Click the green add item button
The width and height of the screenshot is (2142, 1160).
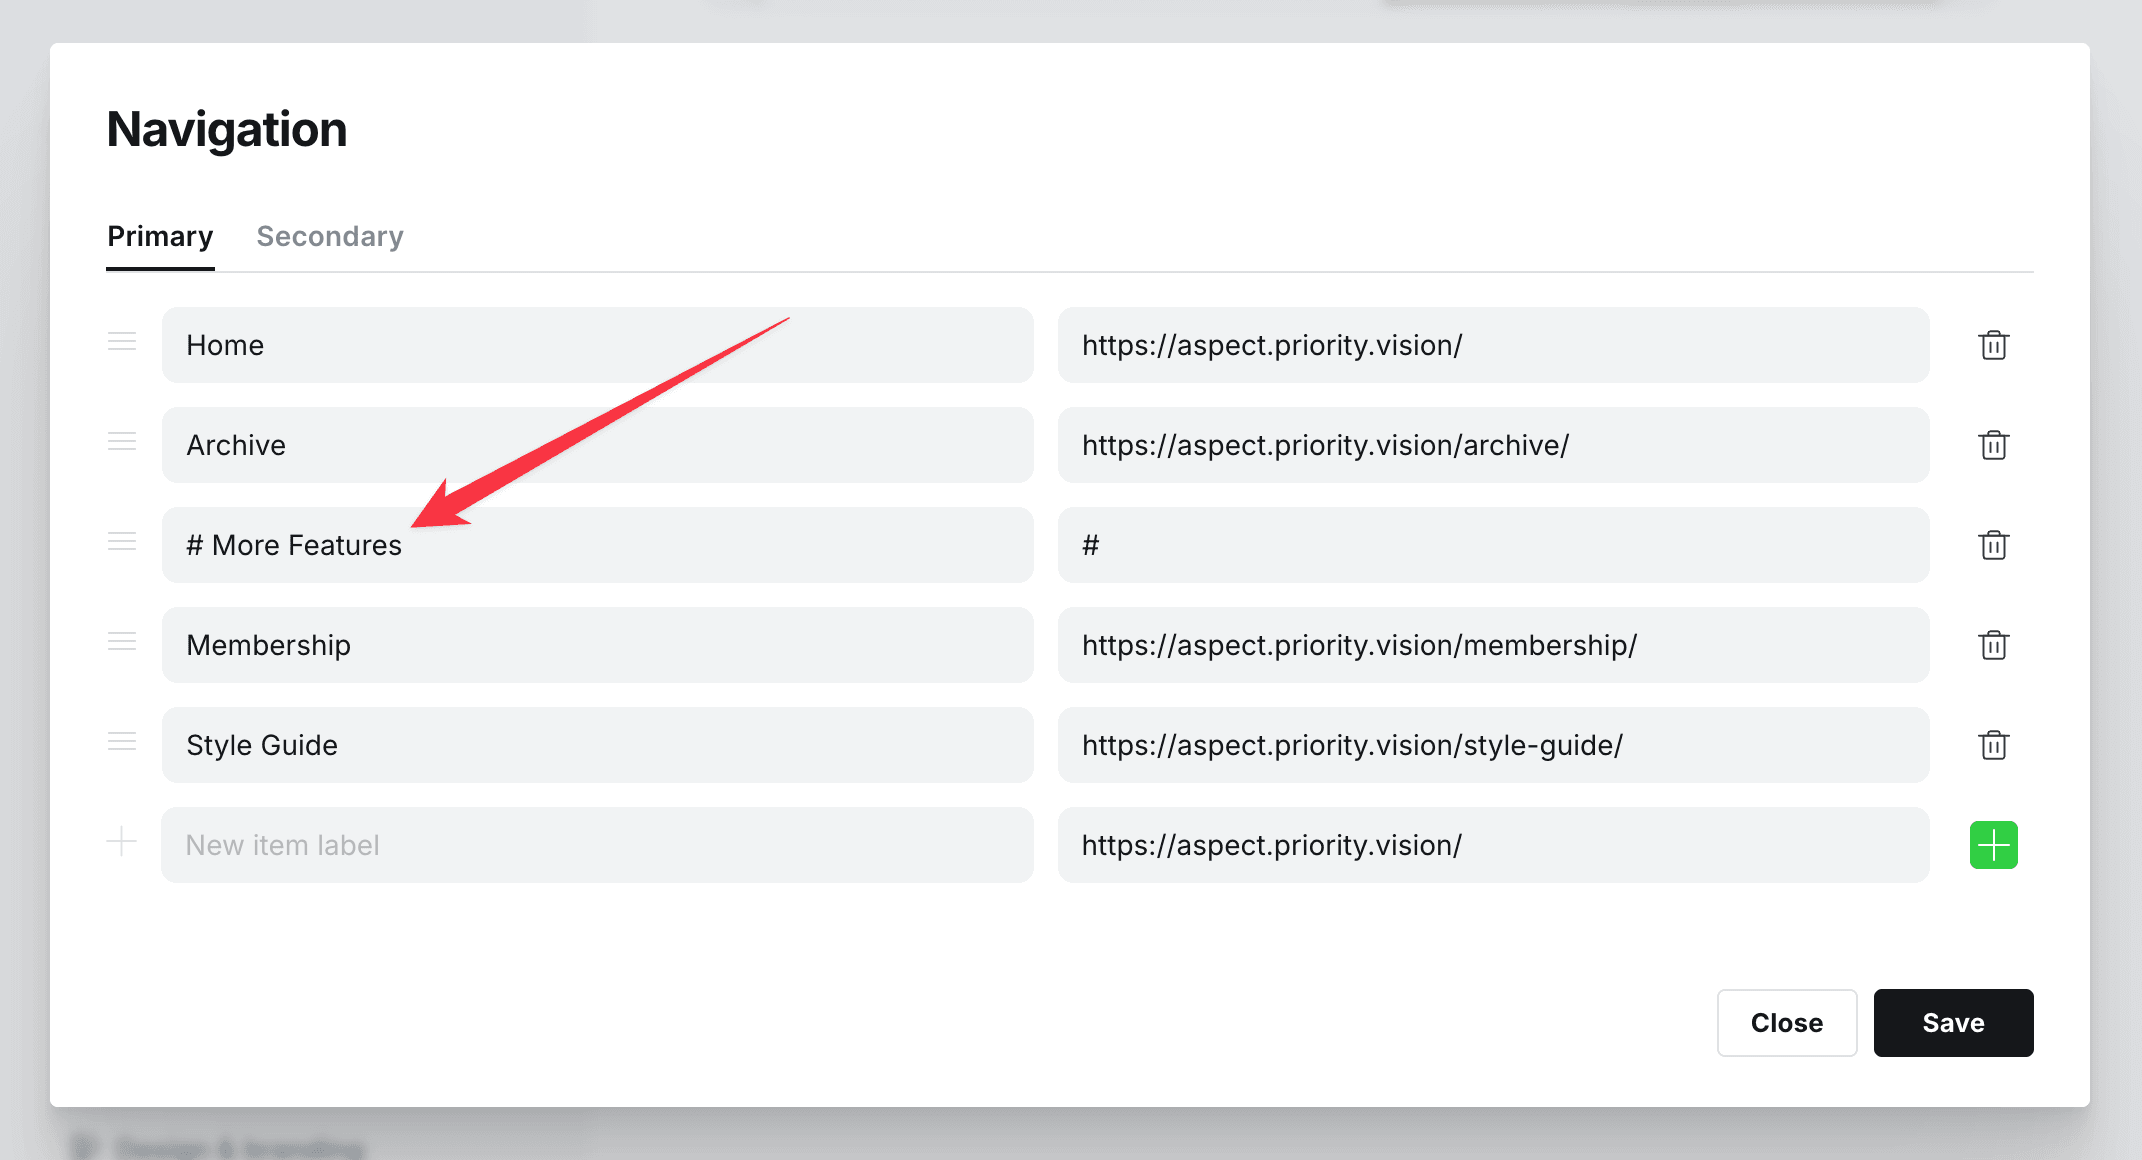(1993, 845)
